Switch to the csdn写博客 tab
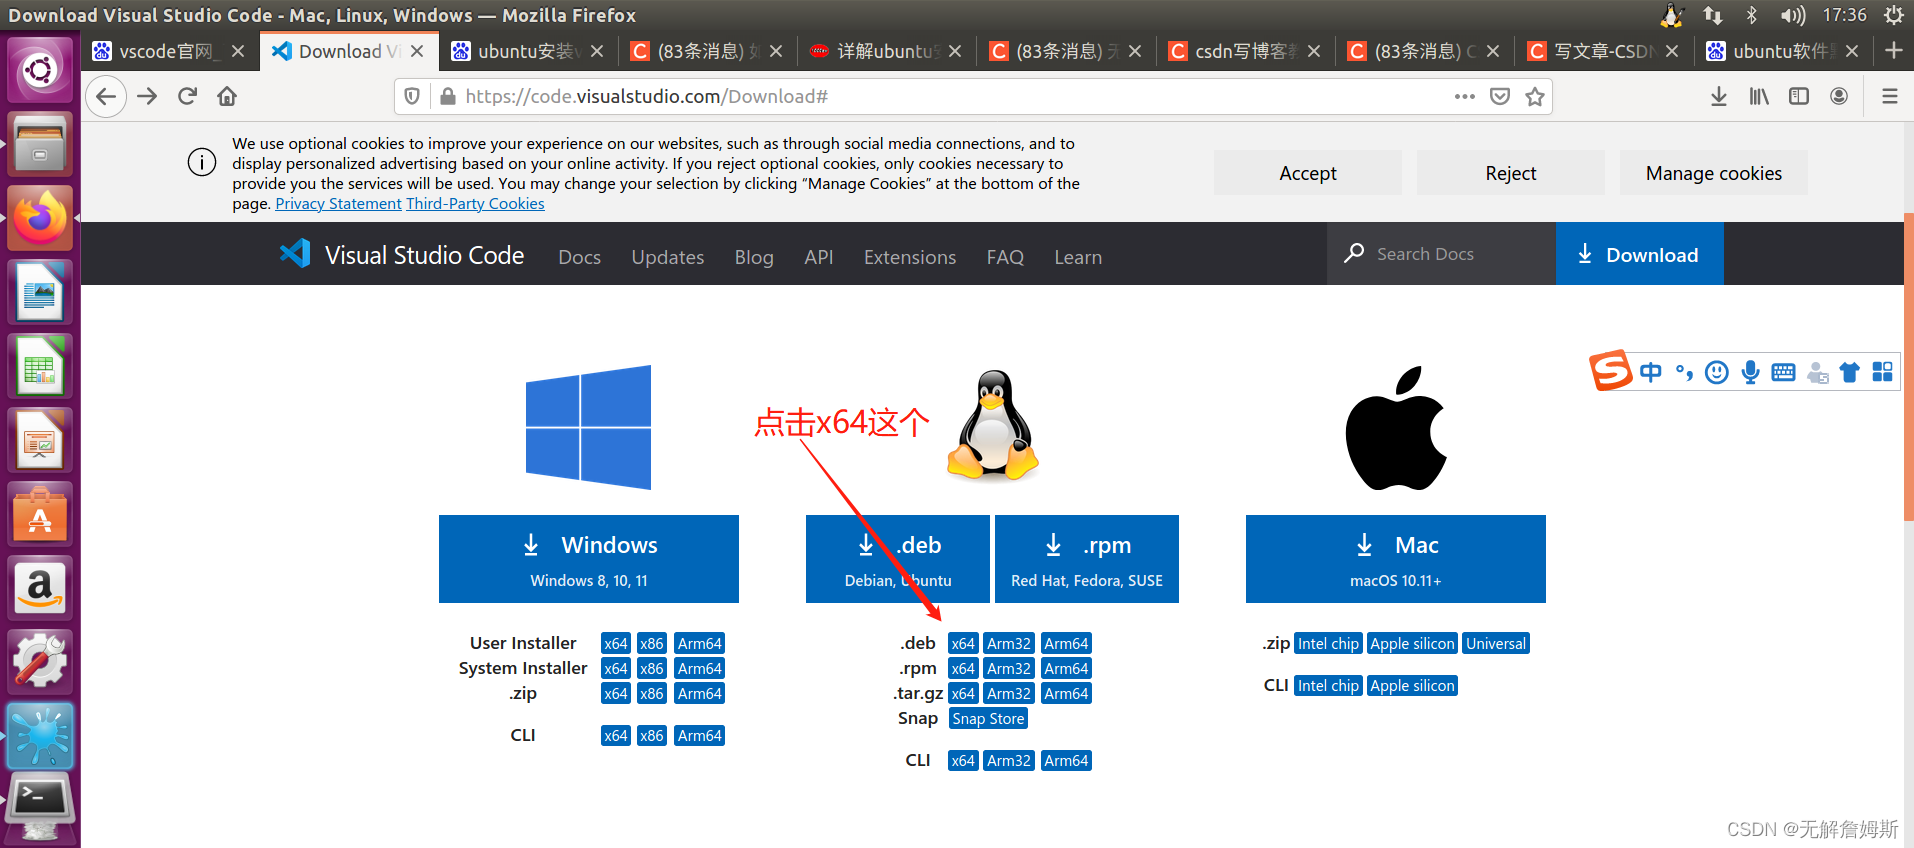Viewport: 1914px width, 848px height. 1245,51
